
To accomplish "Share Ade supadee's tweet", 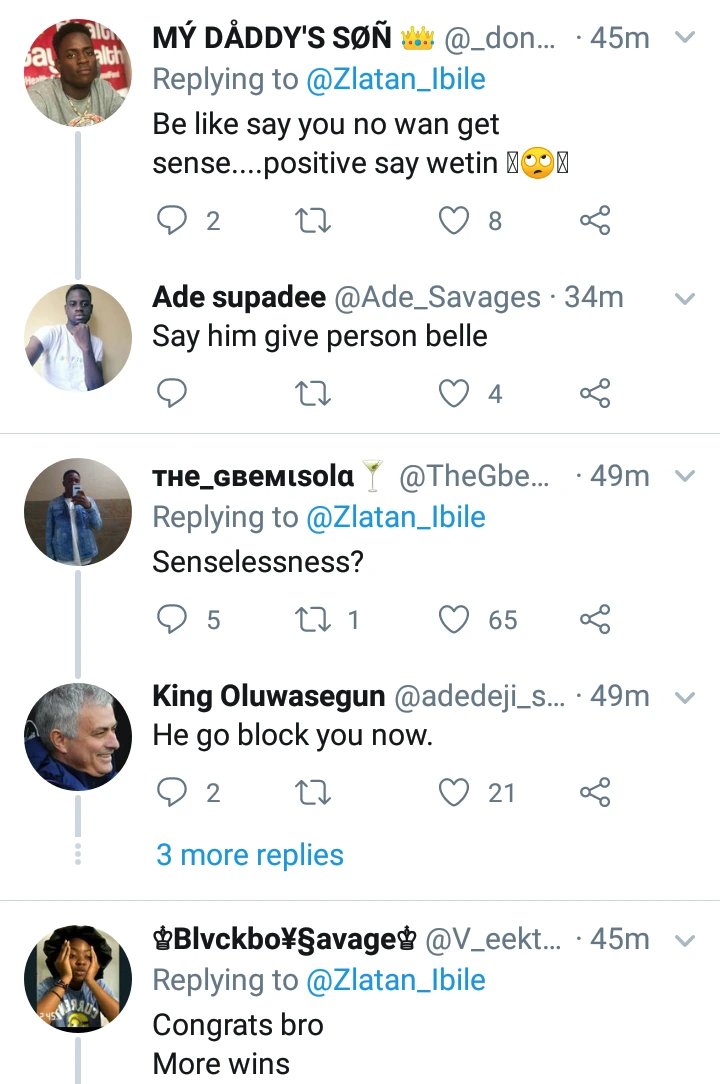I will coord(595,394).
